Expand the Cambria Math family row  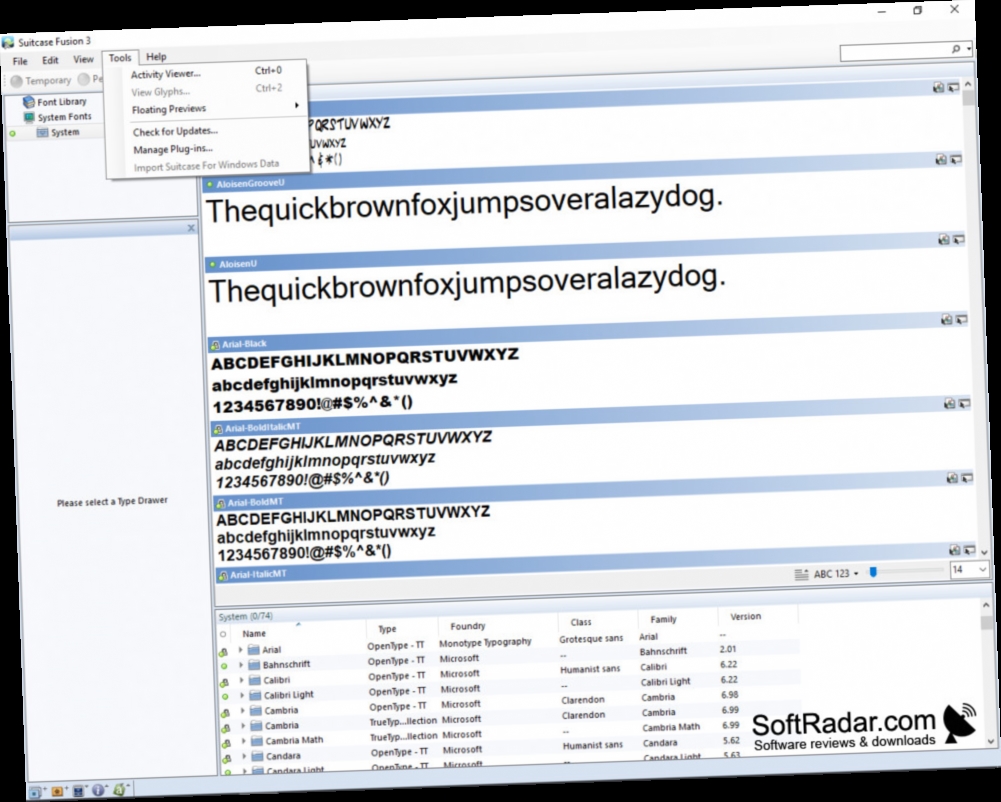point(244,741)
